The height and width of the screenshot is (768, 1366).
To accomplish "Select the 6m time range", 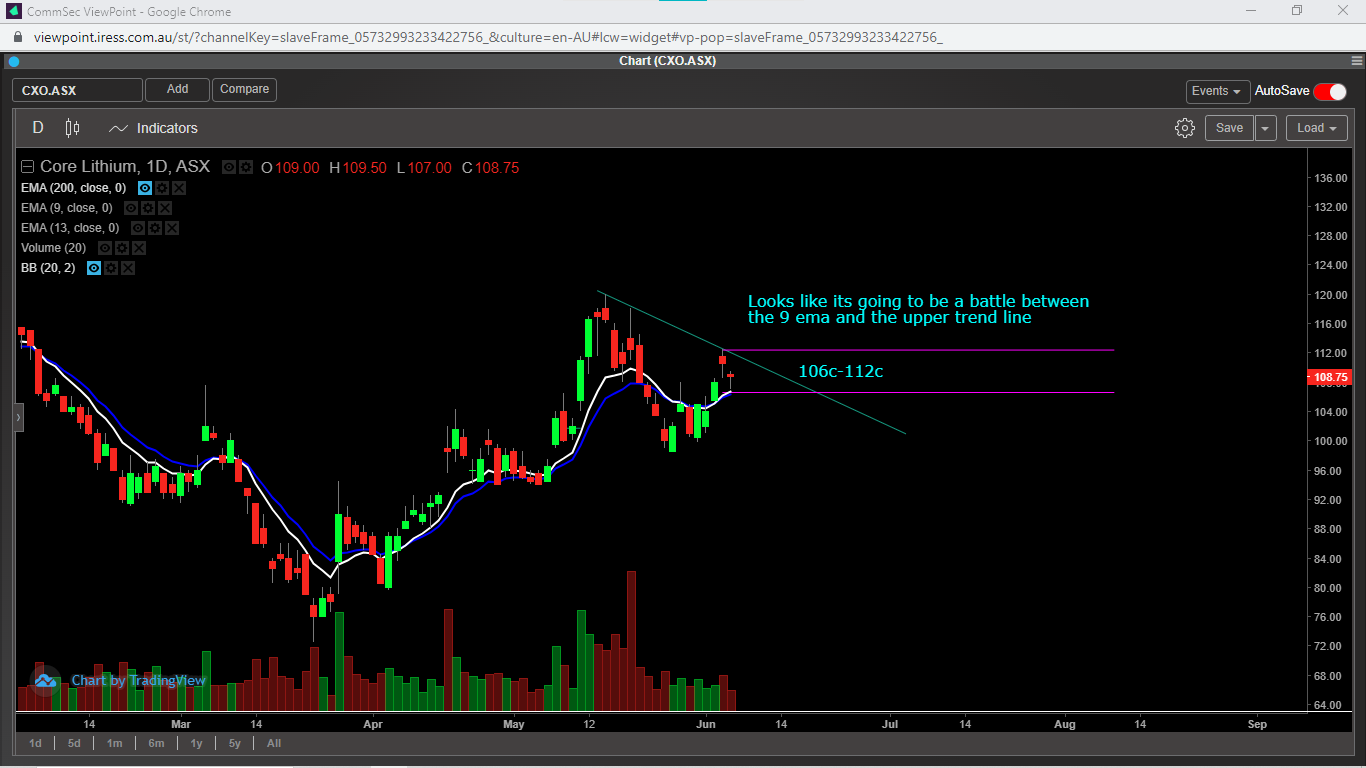I will pyautogui.click(x=156, y=743).
